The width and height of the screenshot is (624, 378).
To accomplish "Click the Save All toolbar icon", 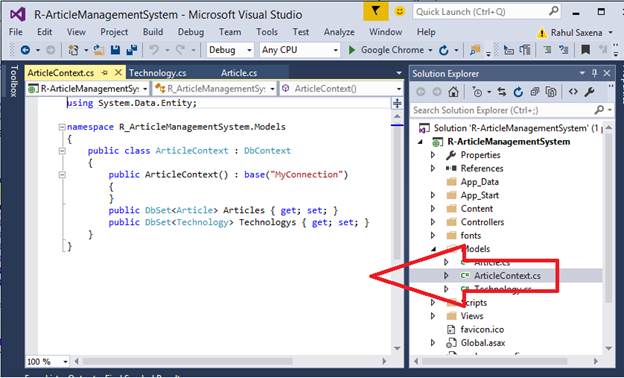I will pos(131,50).
